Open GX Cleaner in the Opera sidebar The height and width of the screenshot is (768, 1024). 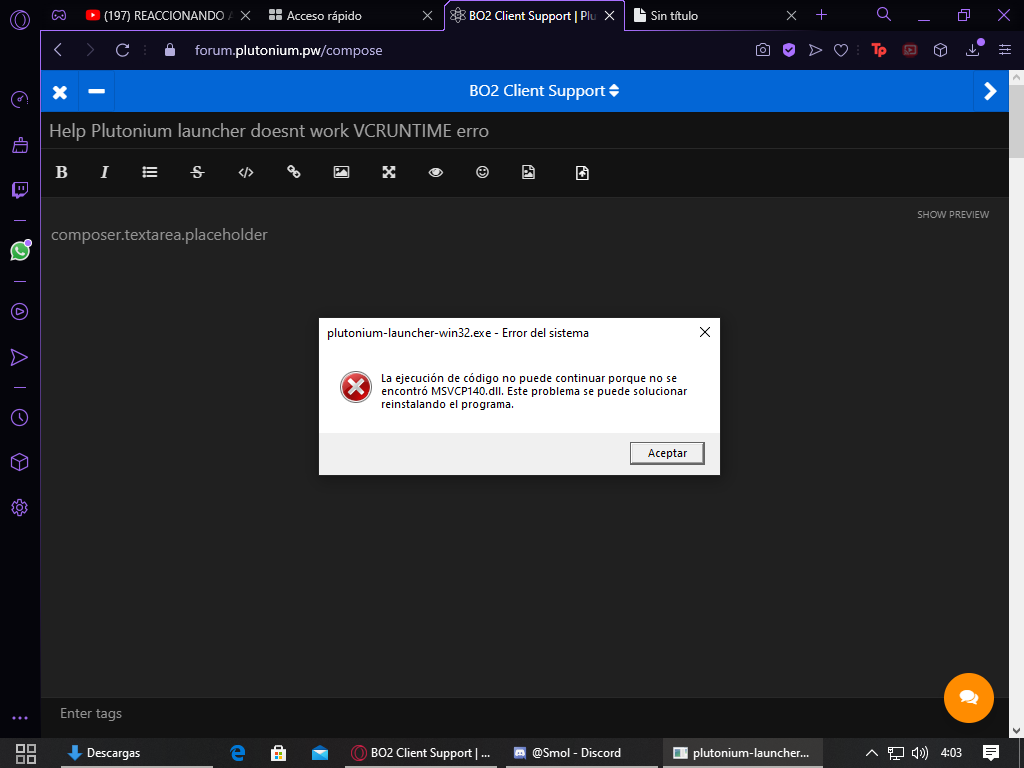(20, 145)
